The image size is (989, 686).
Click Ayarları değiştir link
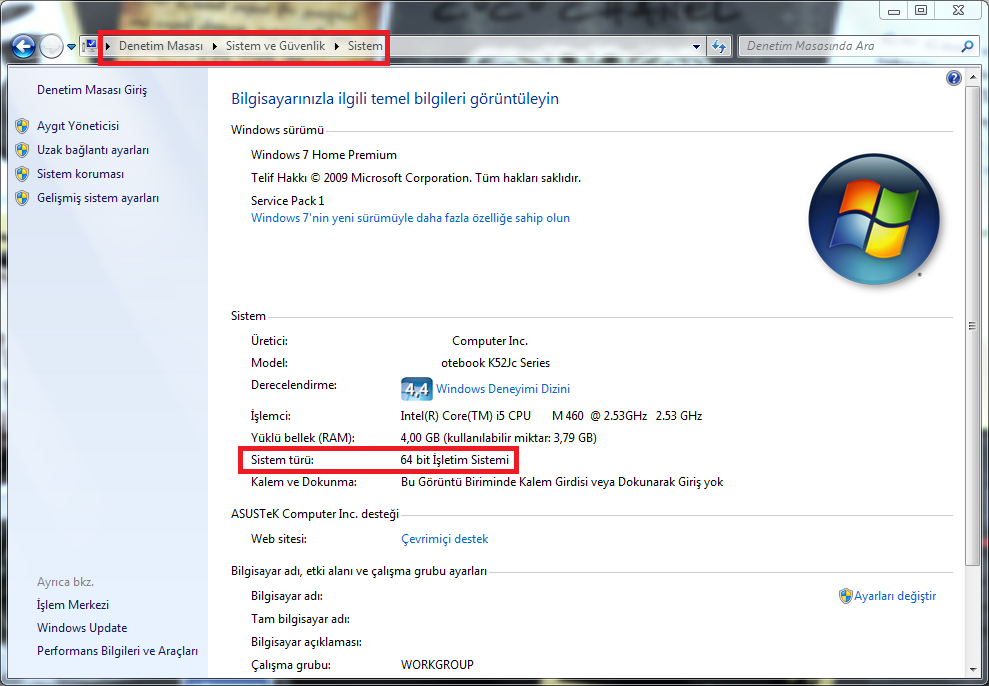[x=895, y=596]
